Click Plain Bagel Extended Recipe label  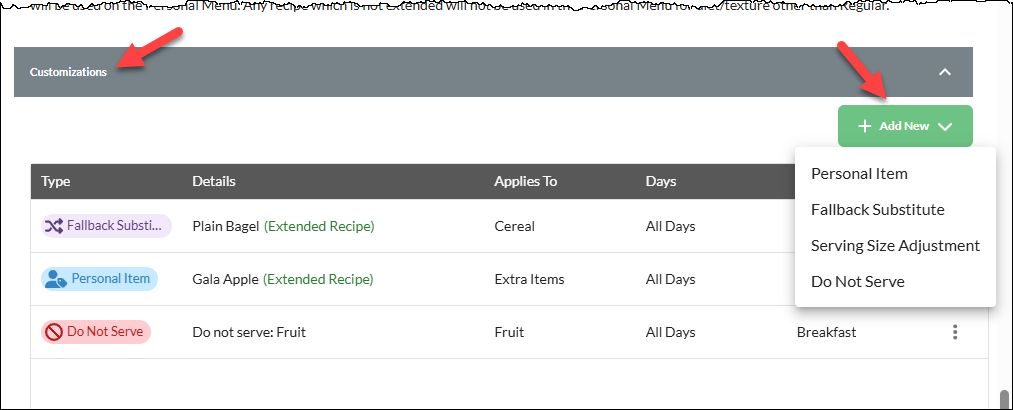click(x=319, y=227)
